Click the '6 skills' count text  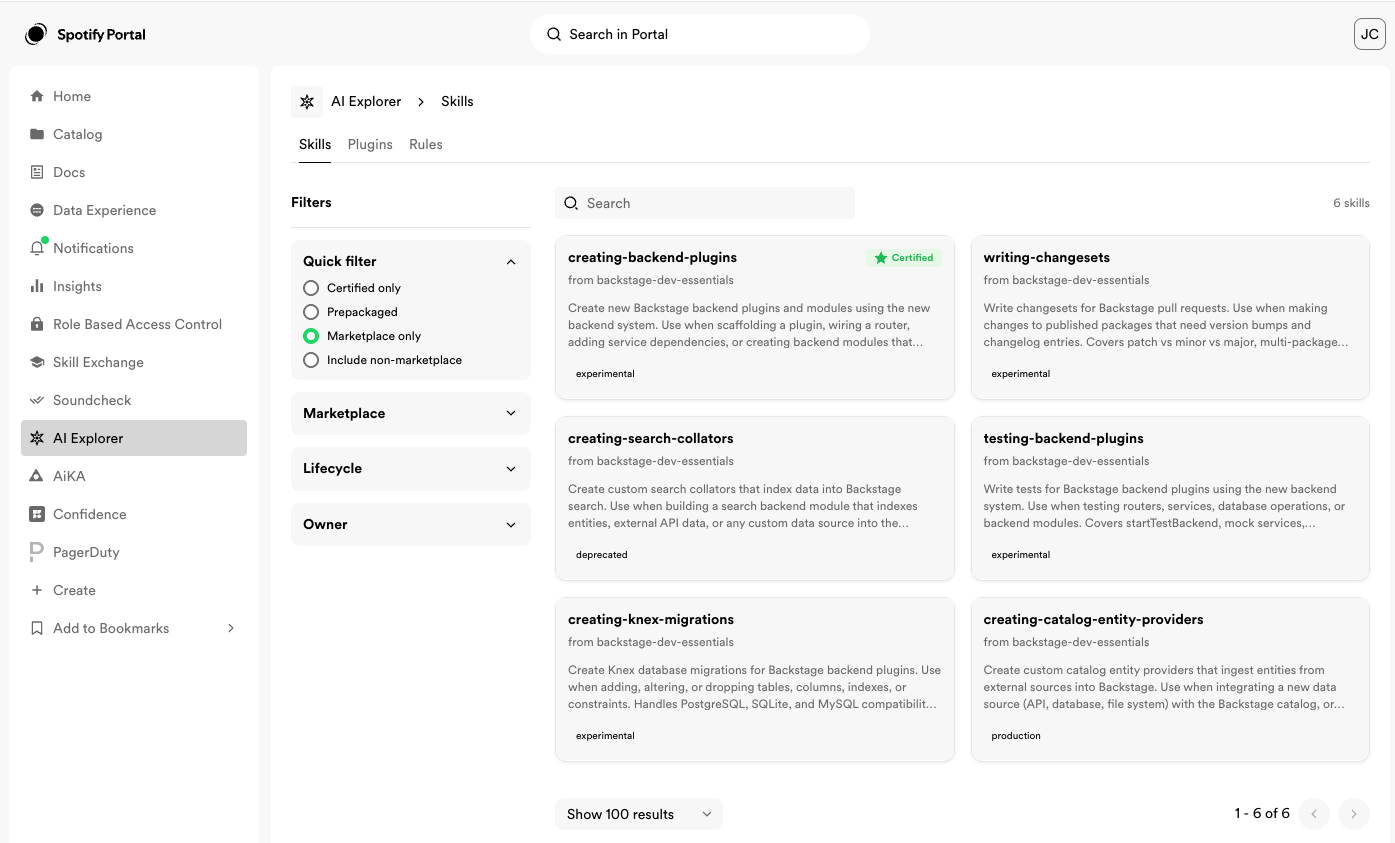(x=1351, y=203)
